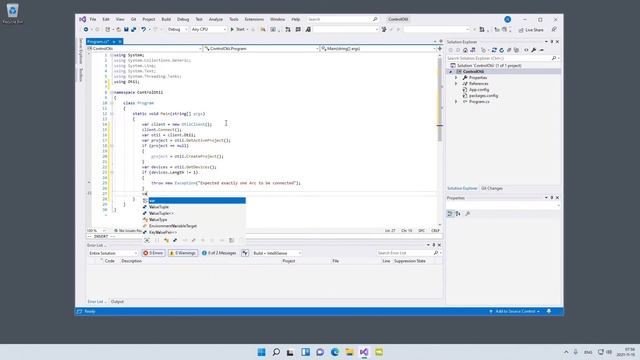
Task: Click the Home icon in Solution Explorer toolbar
Action: 465,50
